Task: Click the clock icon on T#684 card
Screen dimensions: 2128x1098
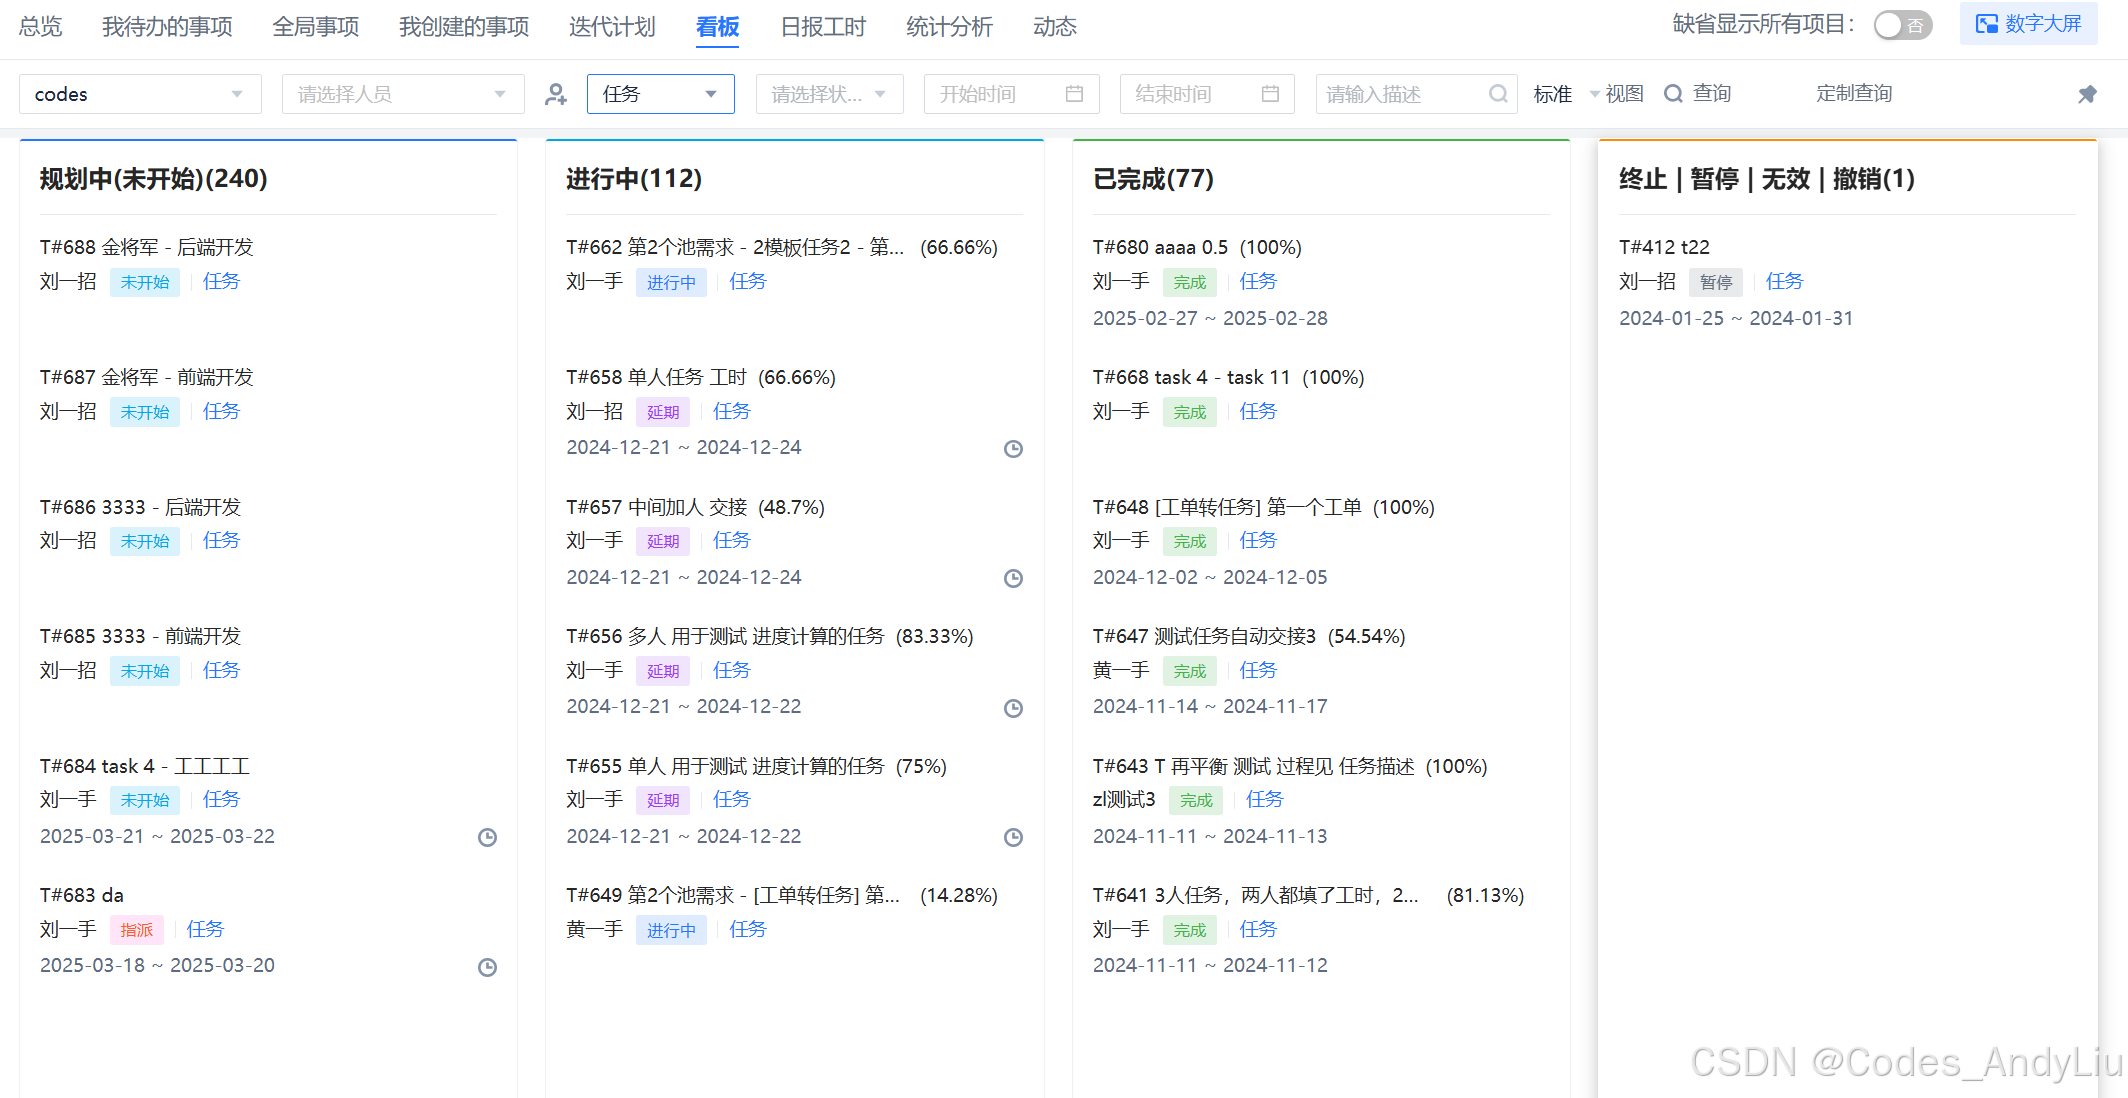Action: point(487,838)
